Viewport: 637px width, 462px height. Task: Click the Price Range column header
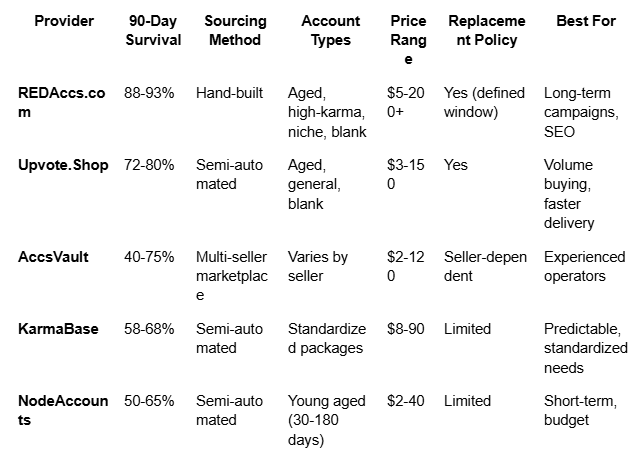tap(406, 40)
